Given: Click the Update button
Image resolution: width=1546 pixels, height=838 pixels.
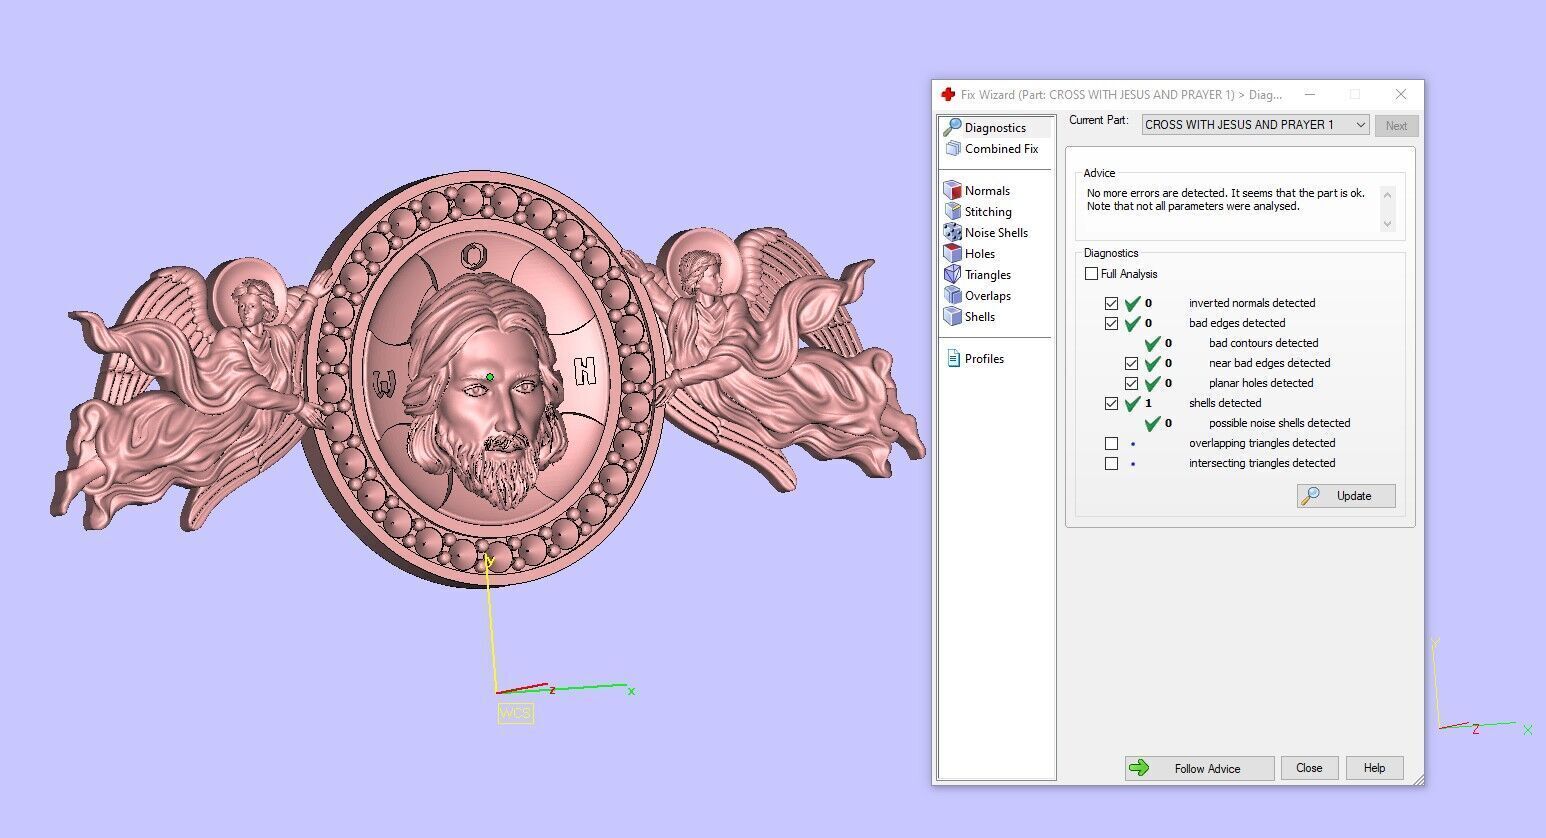Looking at the screenshot, I should [x=1345, y=495].
